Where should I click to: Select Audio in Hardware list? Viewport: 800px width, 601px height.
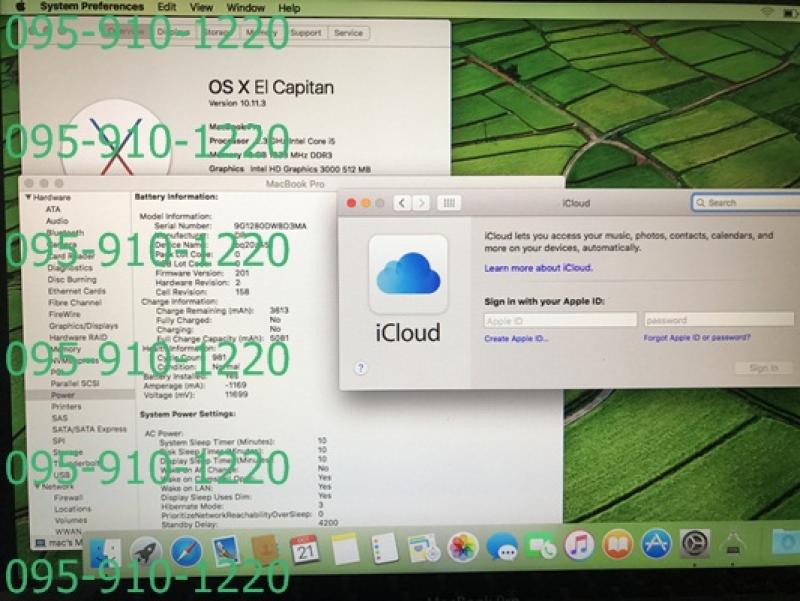(57, 221)
